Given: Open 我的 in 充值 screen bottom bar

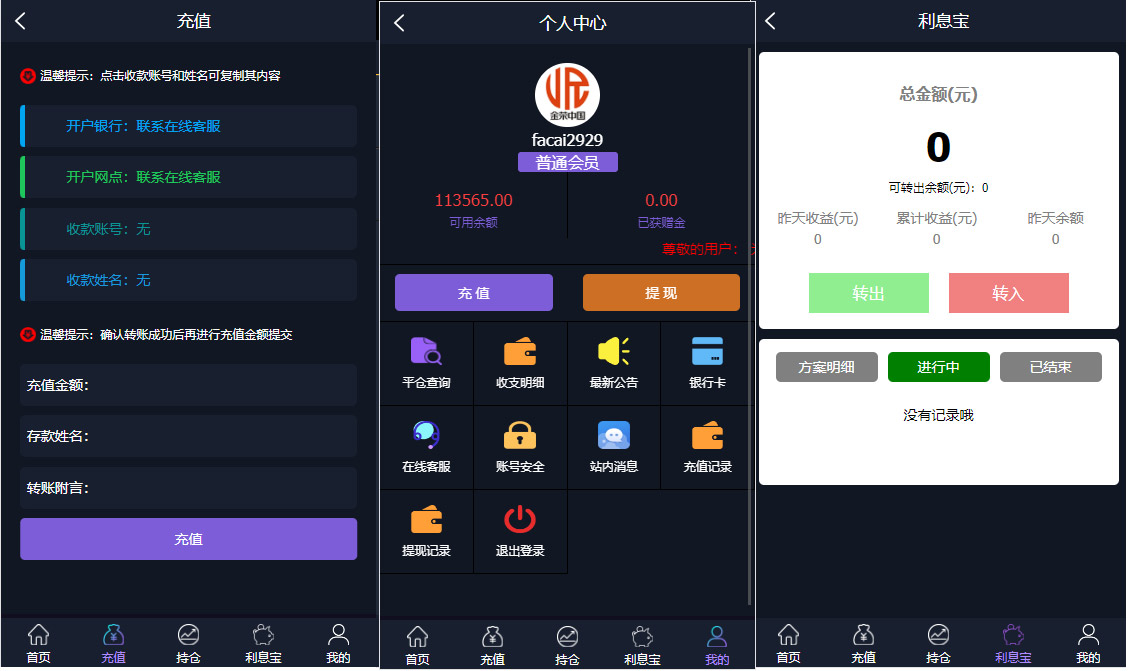Looking at the screenshot, I should [338, 643].
